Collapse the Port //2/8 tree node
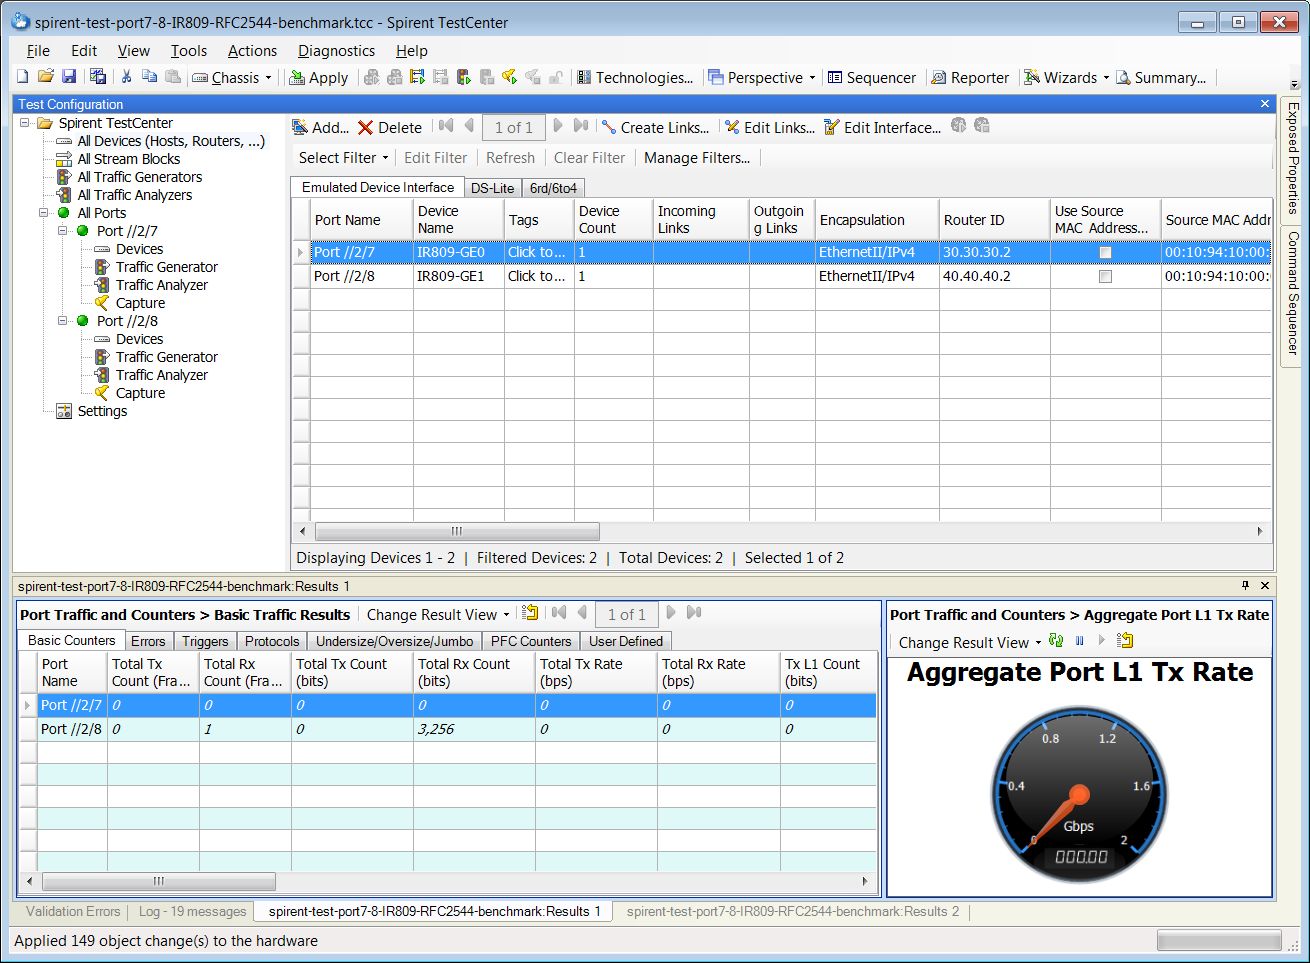Screen dimensions: 1310x963 coord(63,321)
